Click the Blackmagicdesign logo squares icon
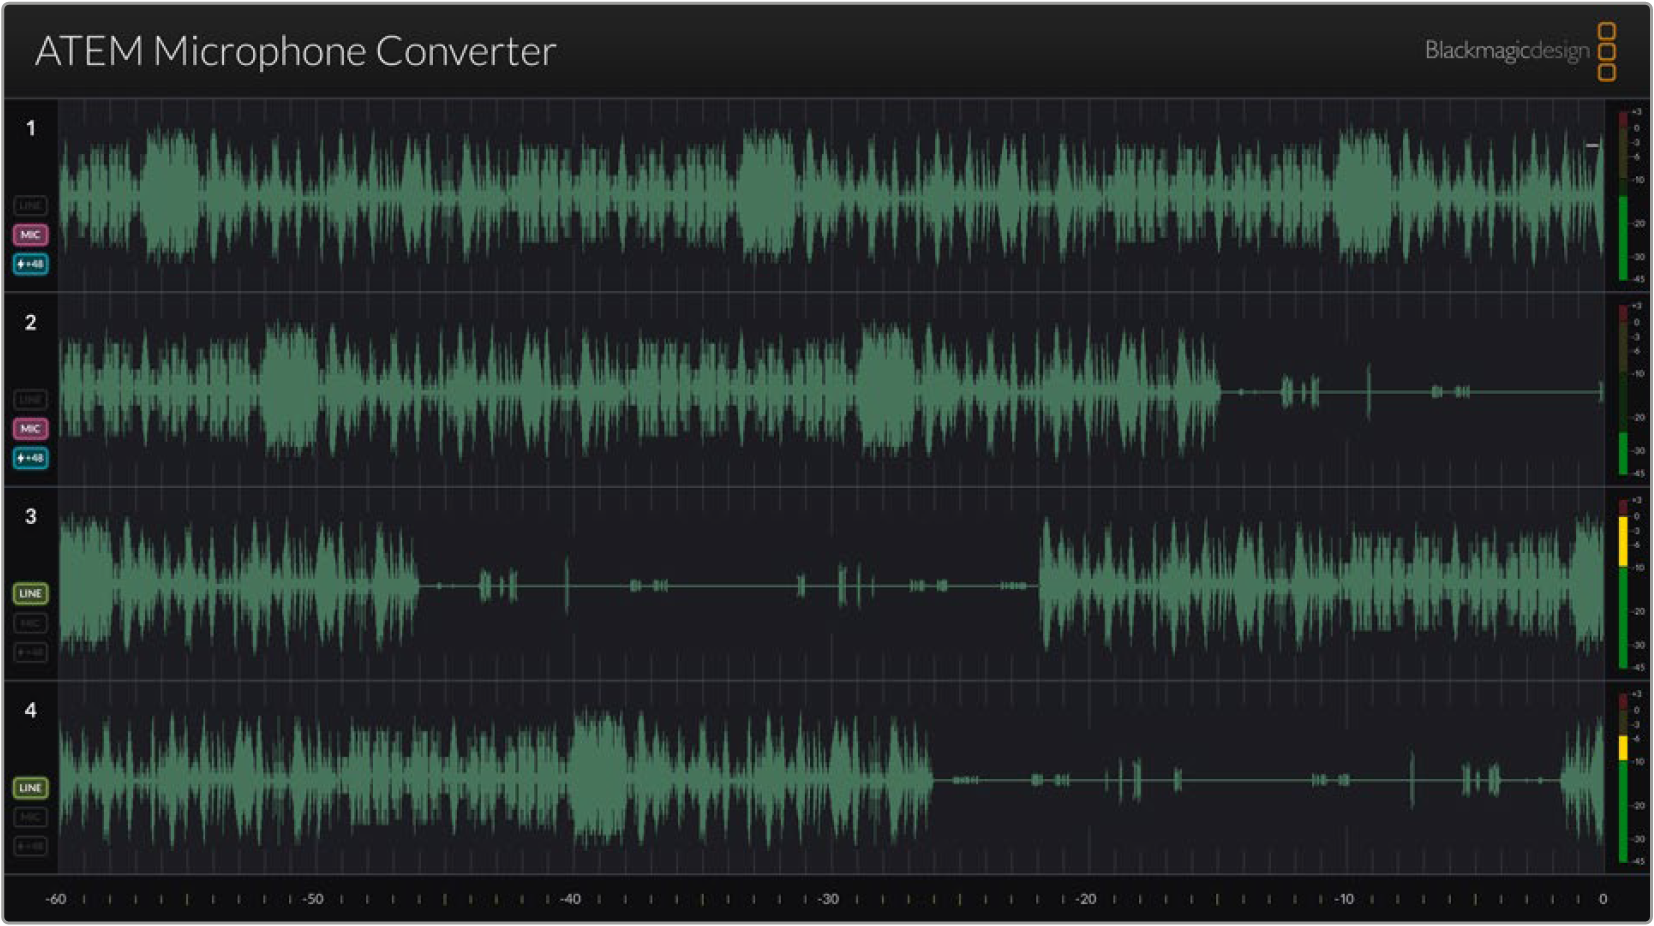The image size is (1654, 926). (x=1606, y=51)
